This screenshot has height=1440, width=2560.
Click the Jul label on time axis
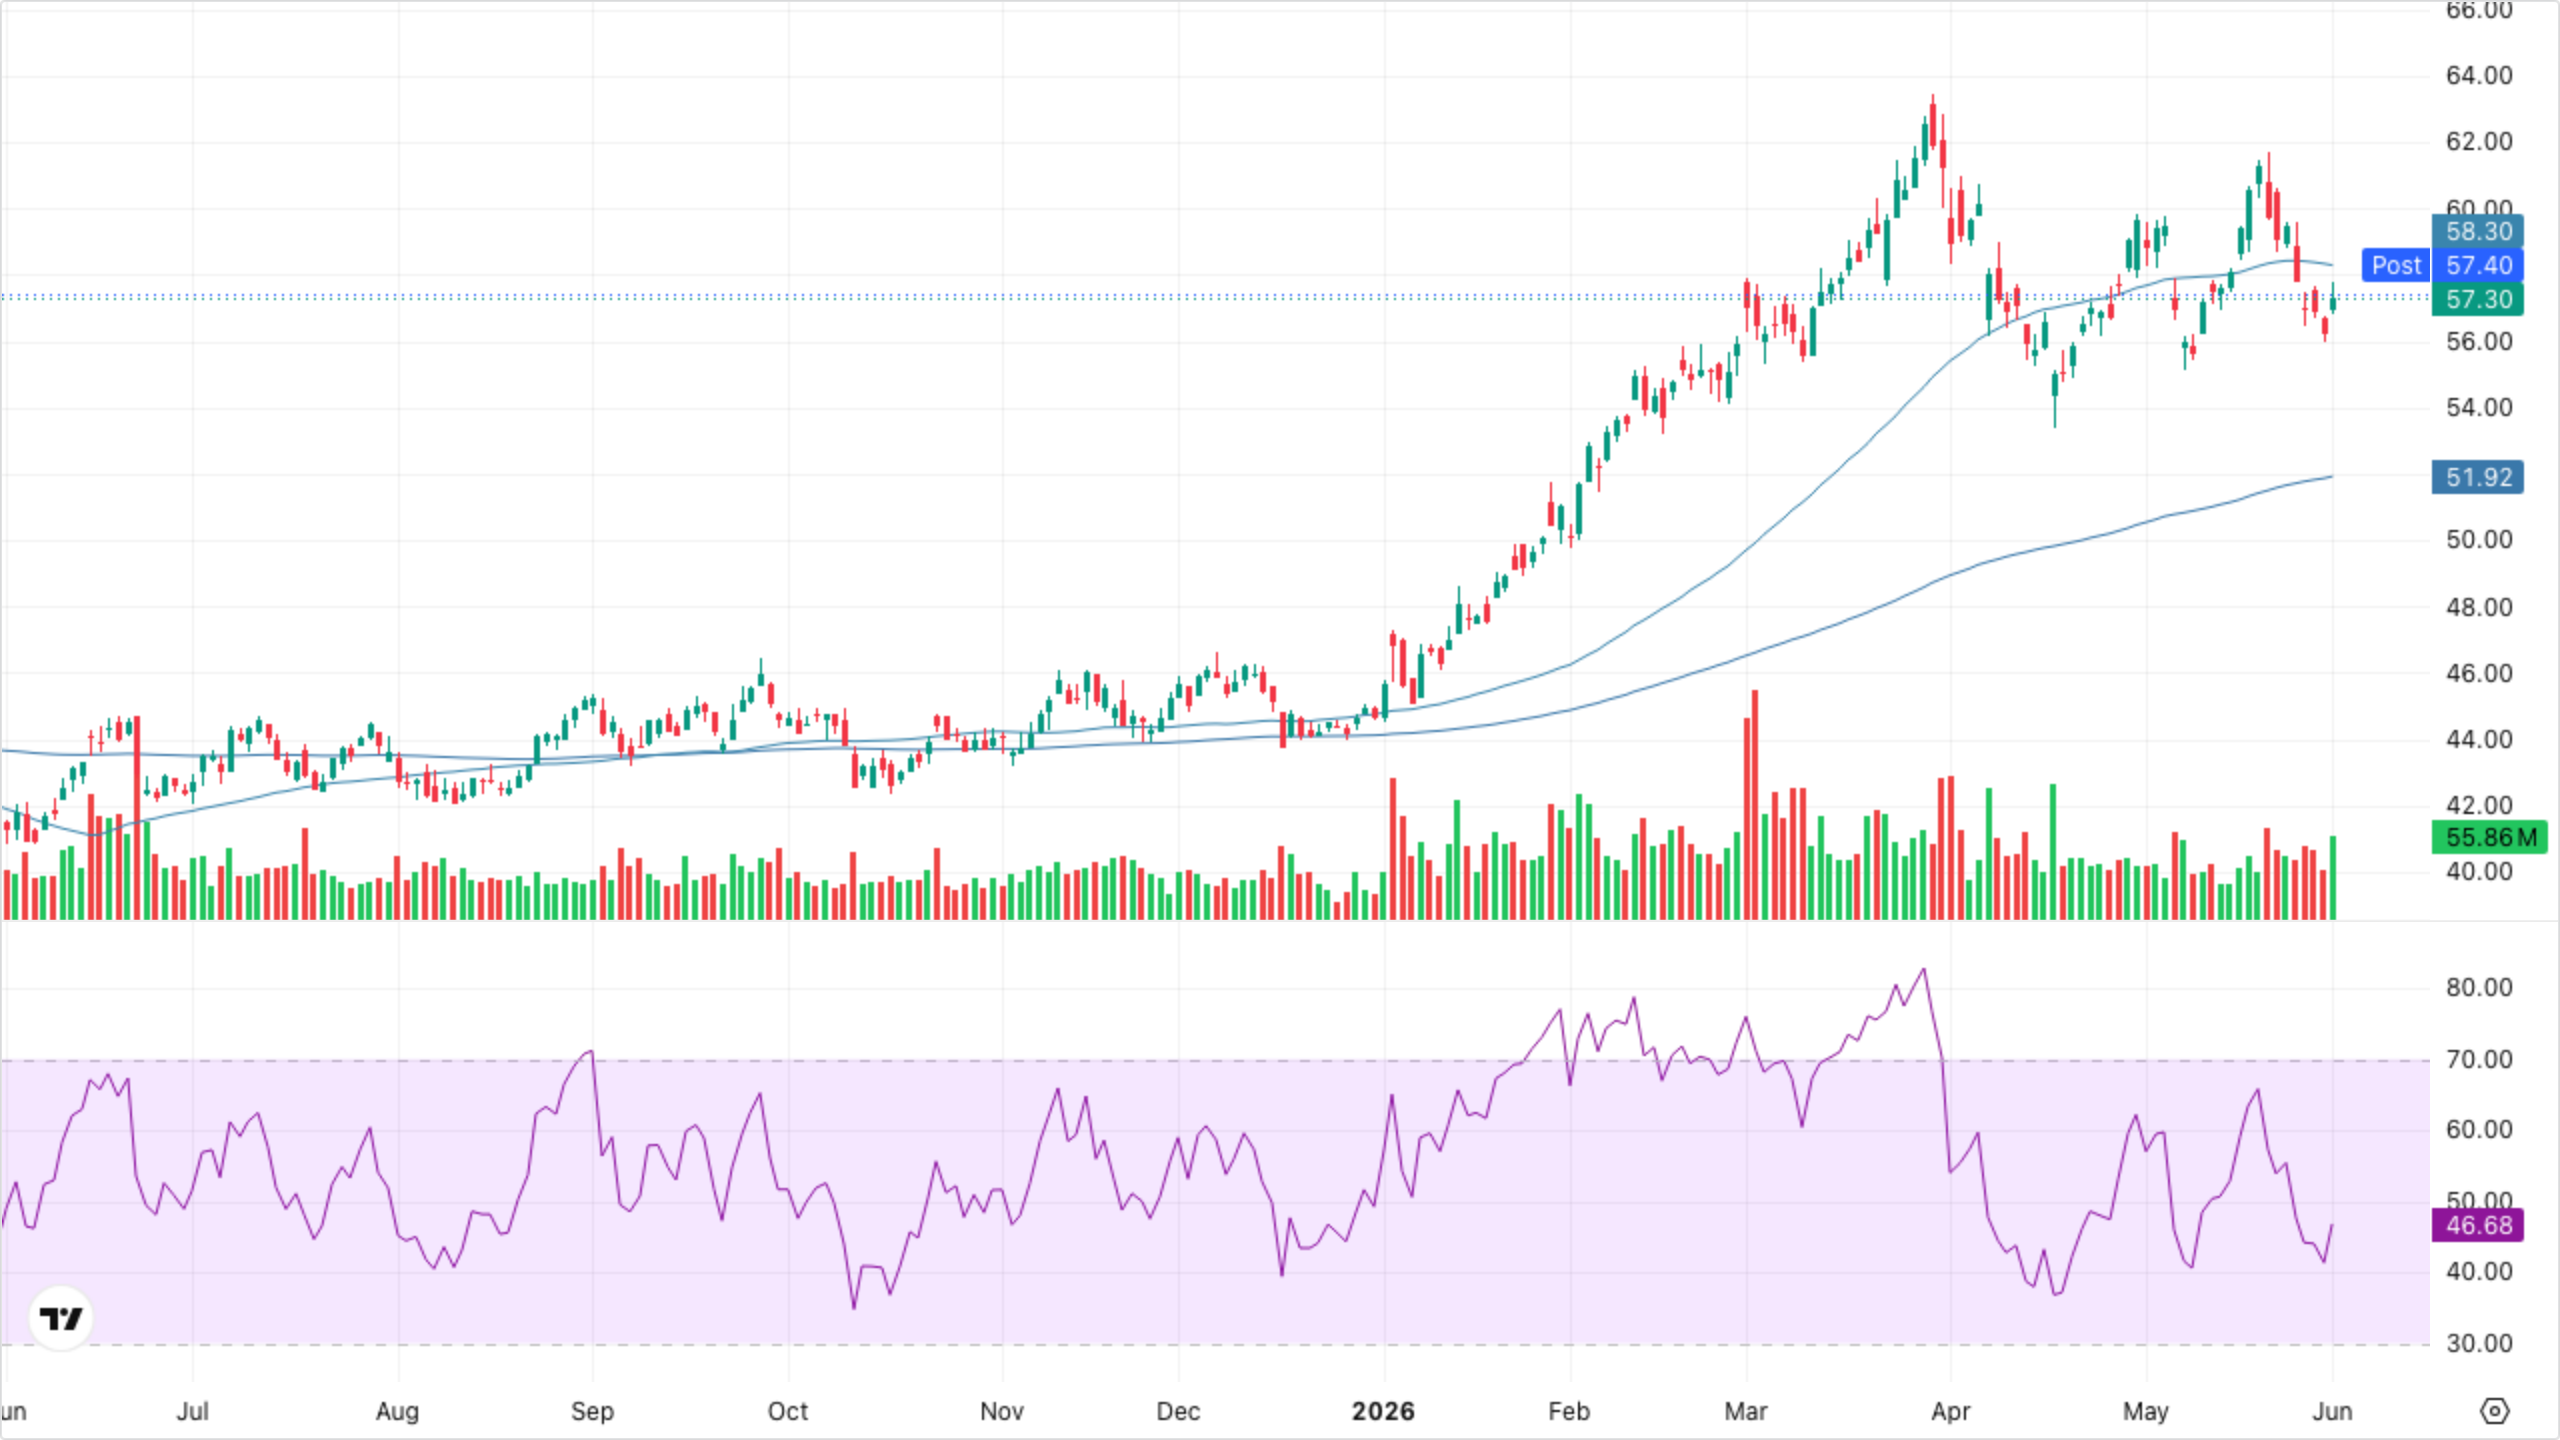point(192,1411)
